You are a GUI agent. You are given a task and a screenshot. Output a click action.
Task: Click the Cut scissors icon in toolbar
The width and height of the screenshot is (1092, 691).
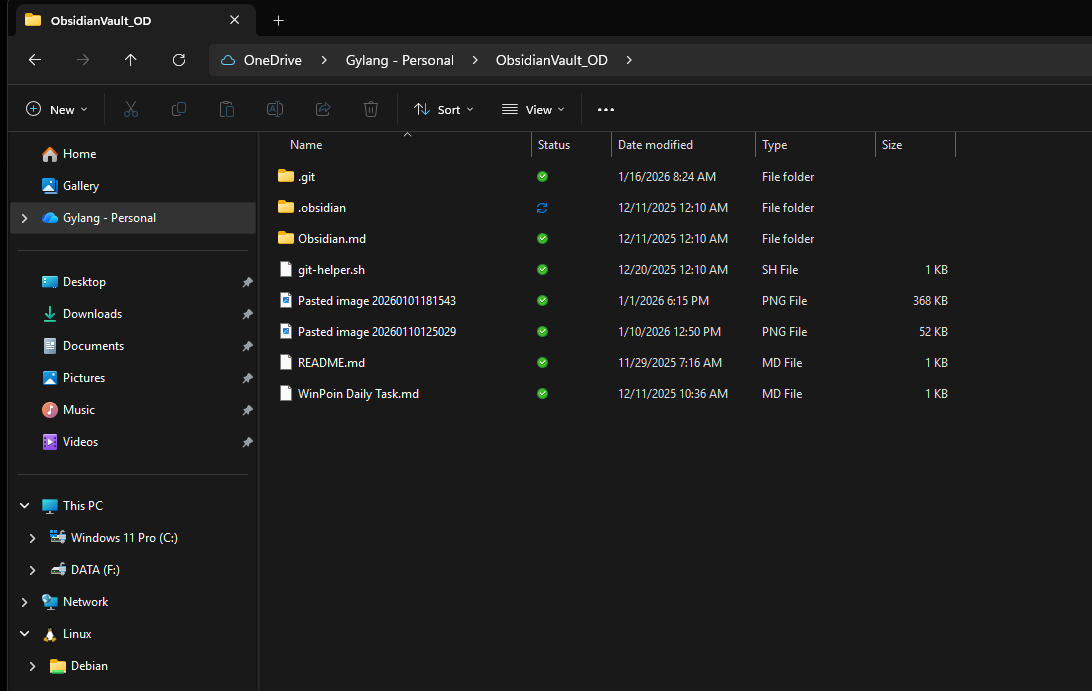pos(130,109)
